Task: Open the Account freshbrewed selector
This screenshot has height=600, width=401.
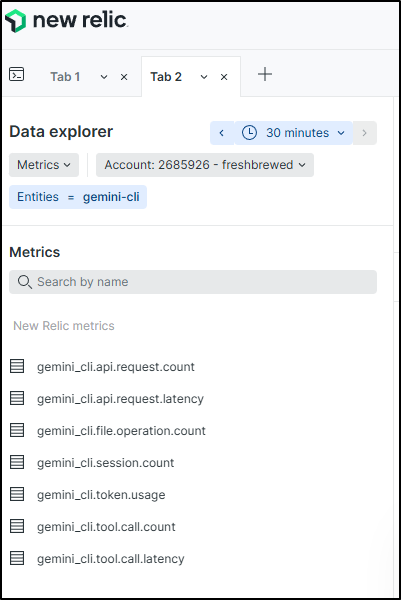Action: 205,165
